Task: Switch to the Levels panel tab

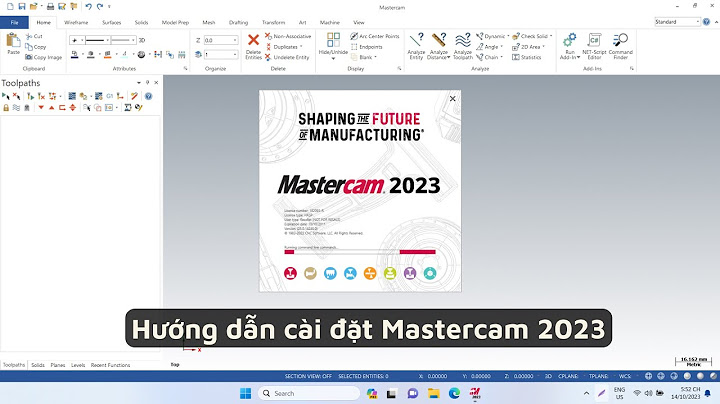Action: click(x=78, y=365)
